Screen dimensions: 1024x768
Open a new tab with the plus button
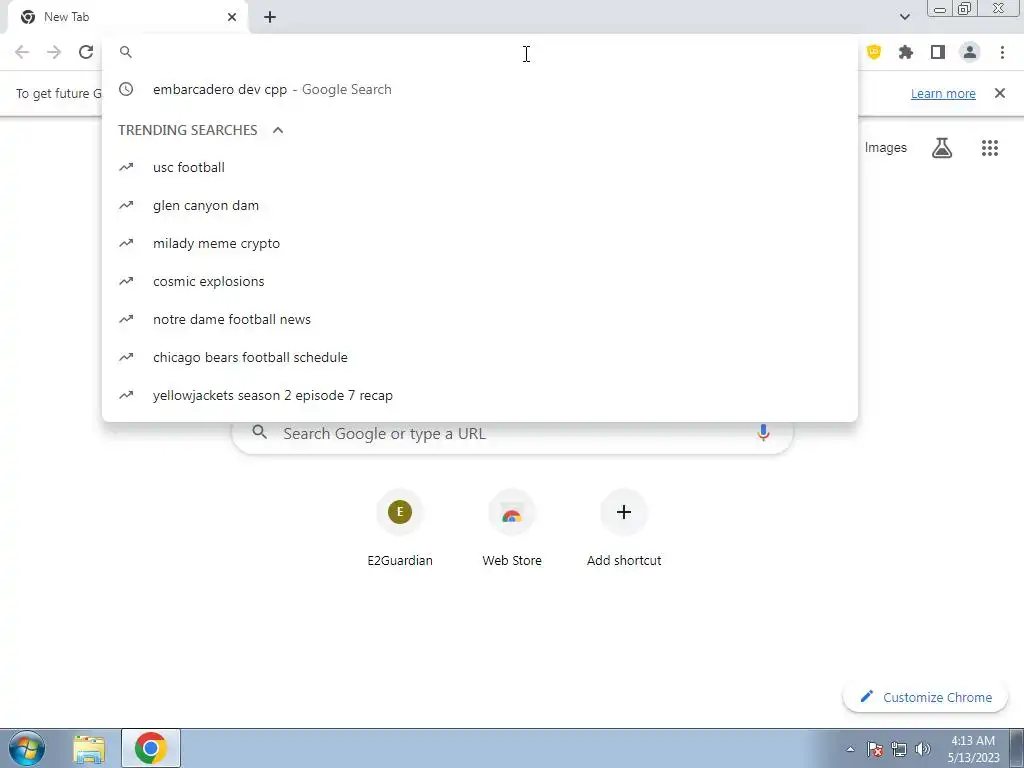click(x=270, y=17)
